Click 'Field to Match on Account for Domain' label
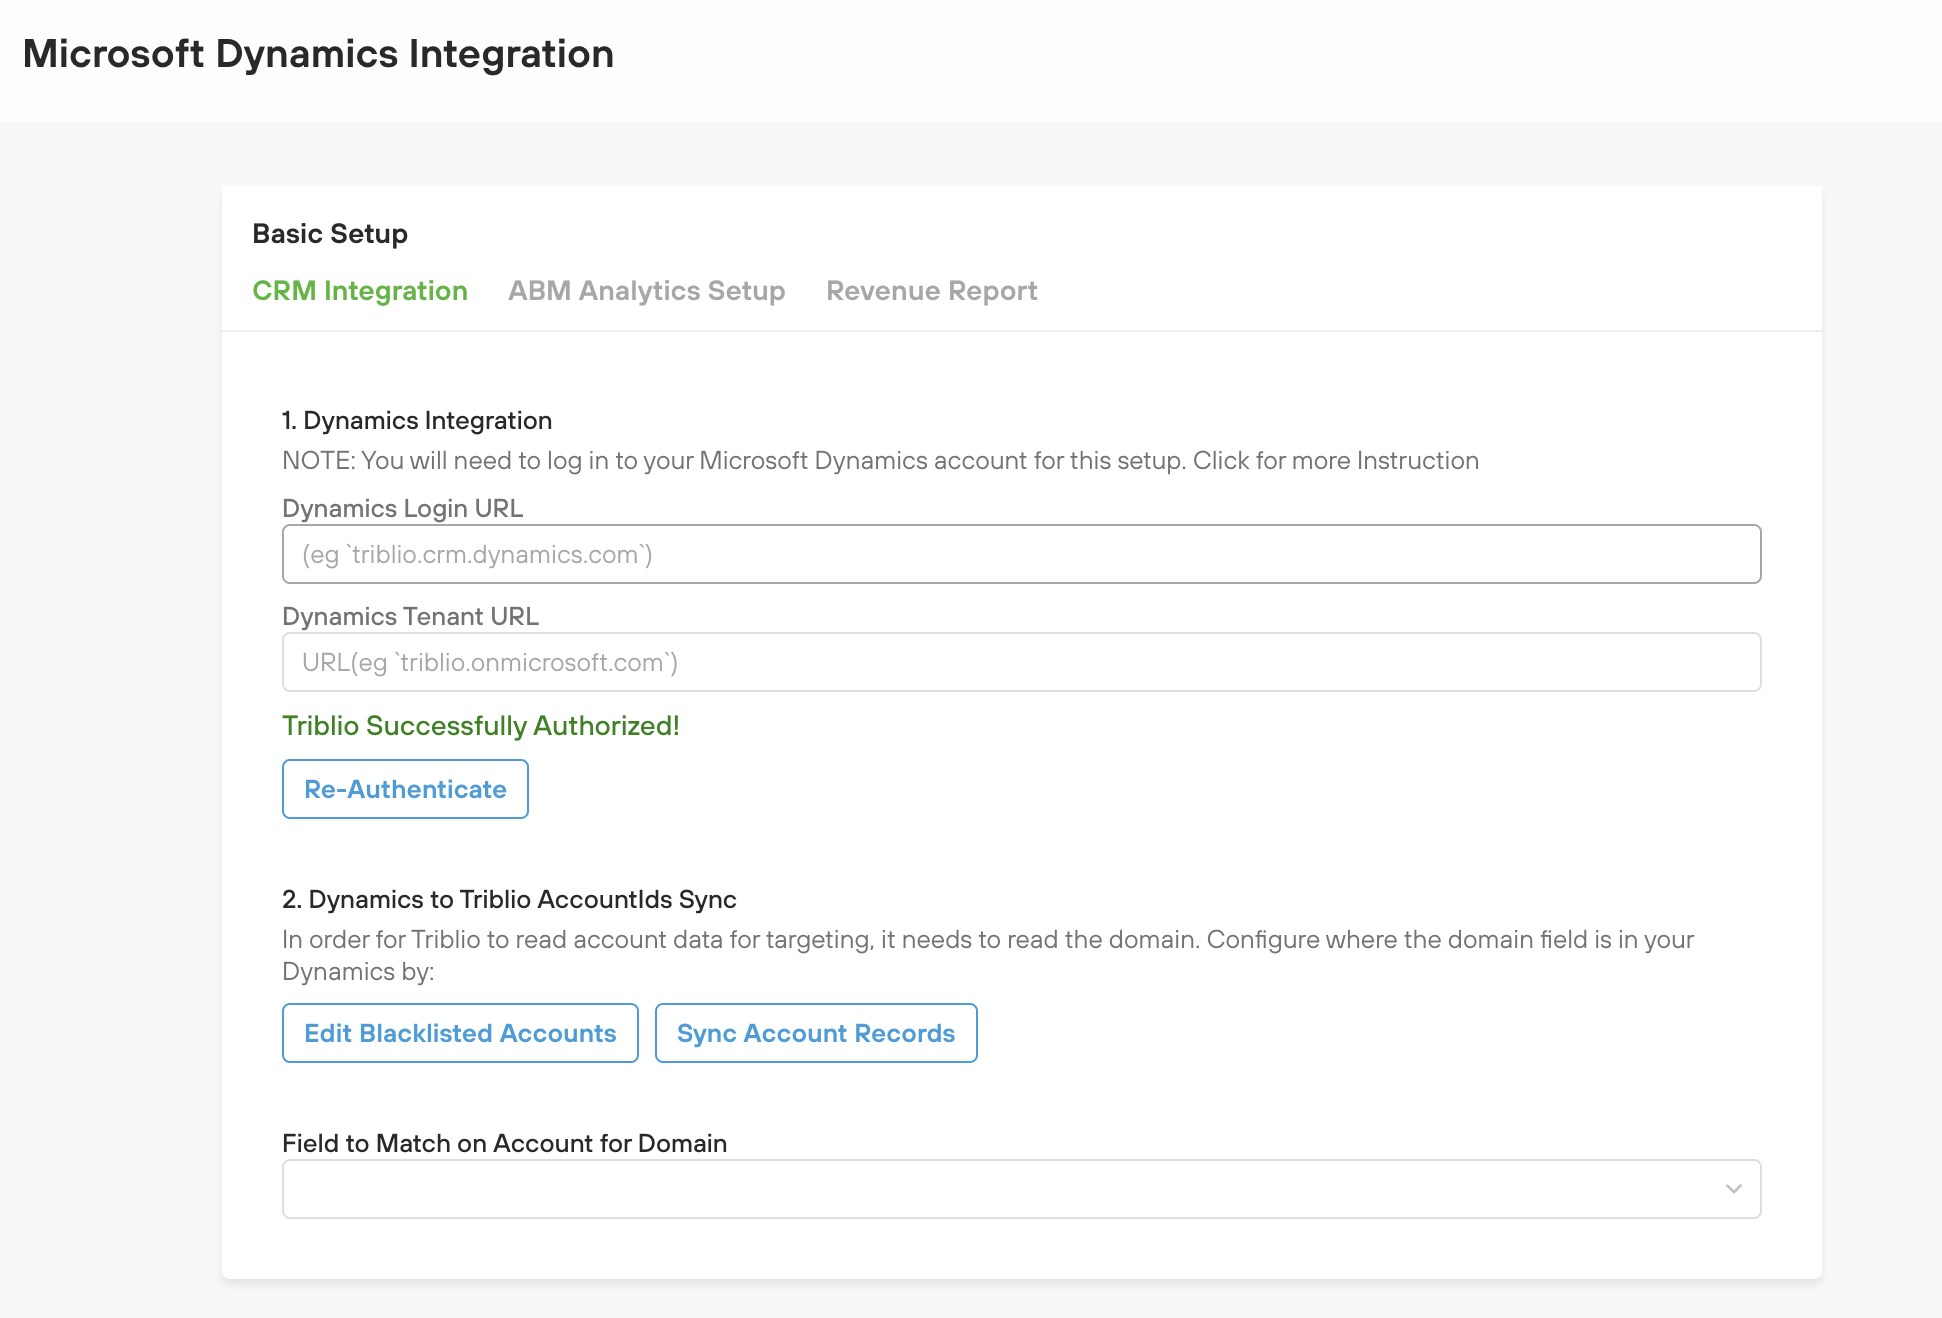This screenshot has width=1942, height=1318. 504,1143
